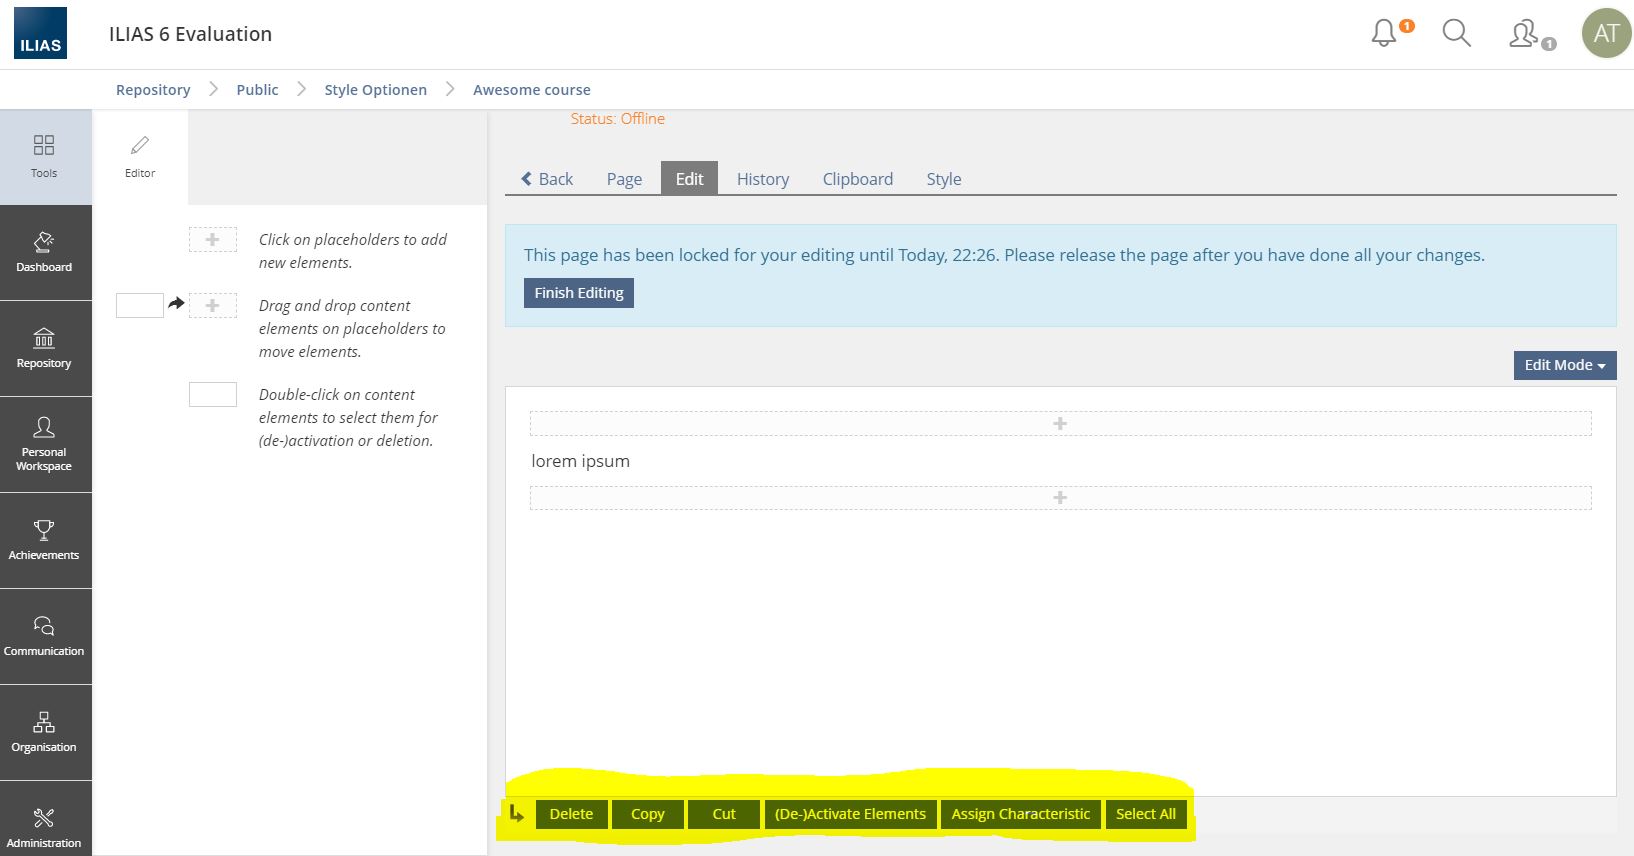Screen dimensions: 1634x856
Task: Open the notifications bell icon
Action: pos(1386,33)
